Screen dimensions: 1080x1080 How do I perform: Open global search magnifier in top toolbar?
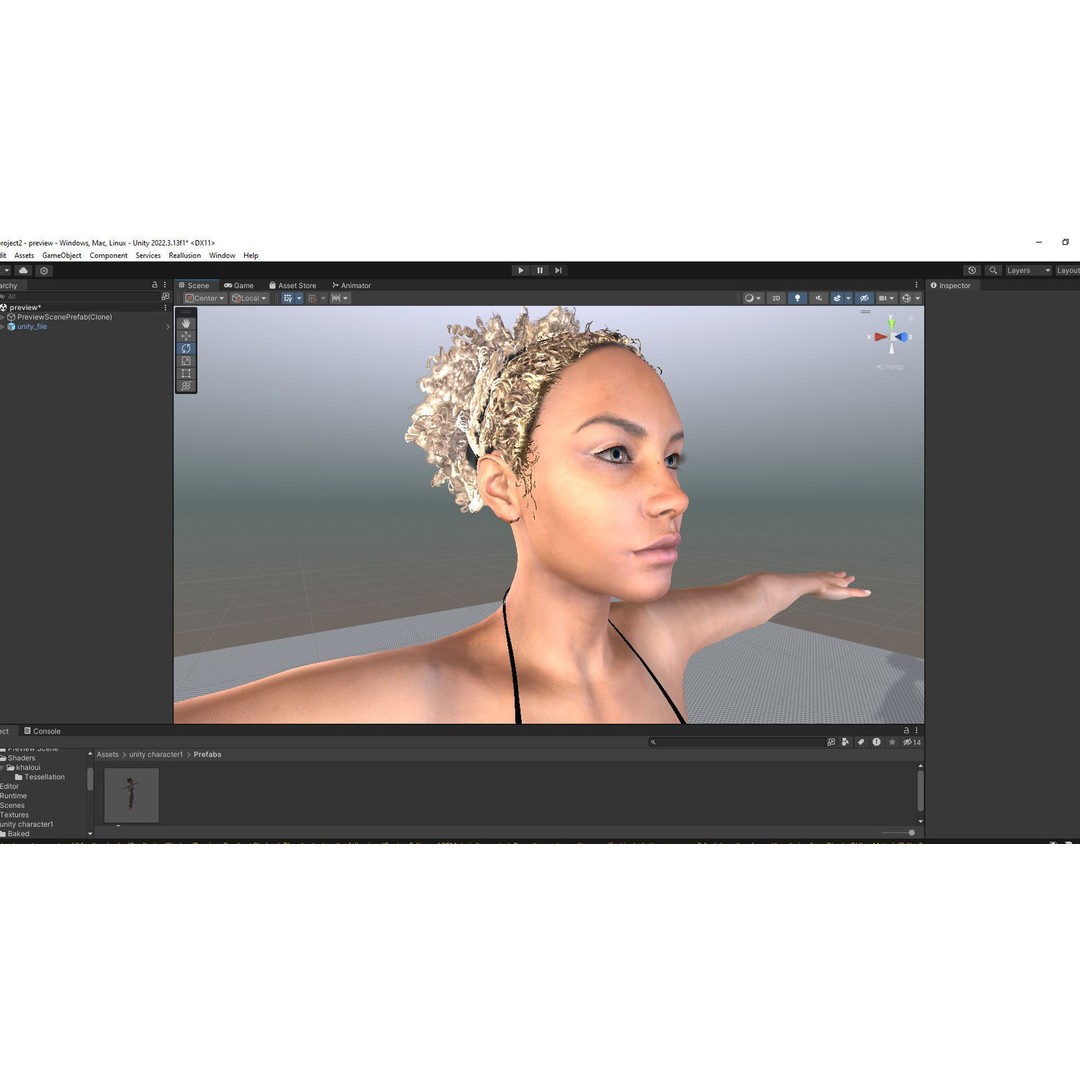pyautogui.click(x=993, y=271)
